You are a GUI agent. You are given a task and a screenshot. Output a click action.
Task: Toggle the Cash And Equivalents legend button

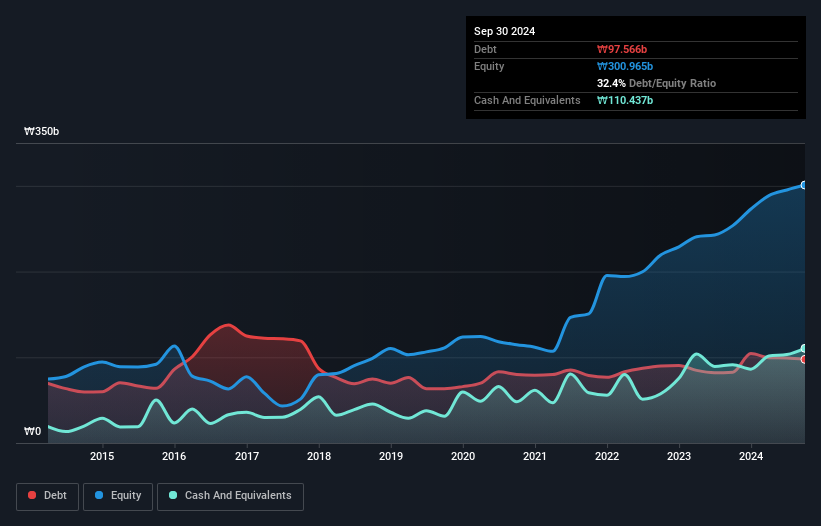[x=230, y=496]
